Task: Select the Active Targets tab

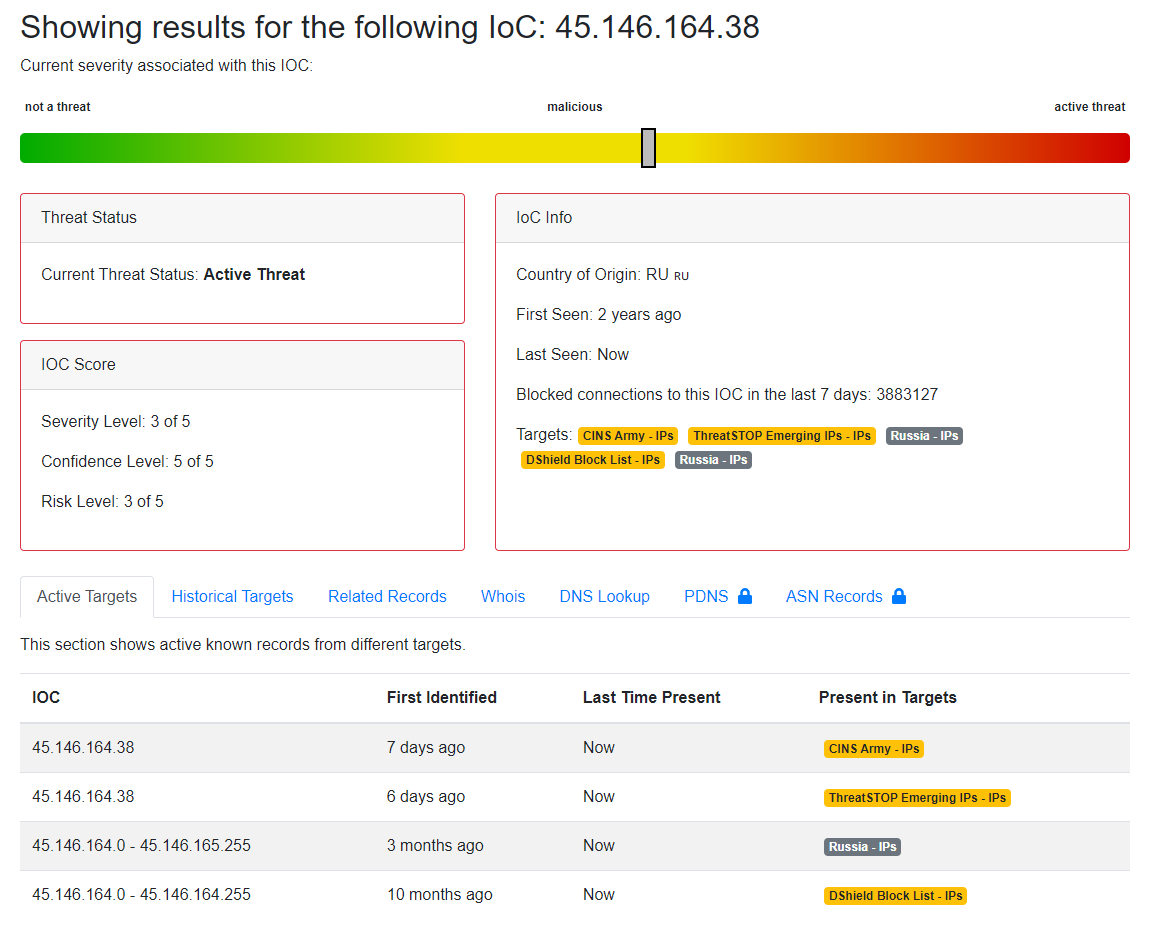Action: [x=87, y=596]
